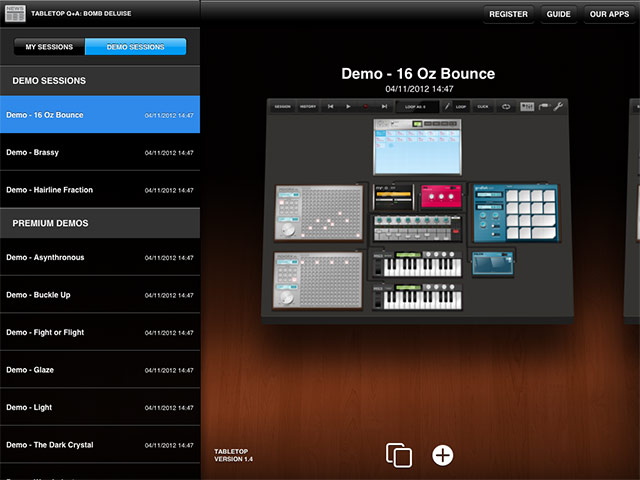This screenshot has height=480, width=640.
Task: Select the Demo Sessions tab
Action: click(x=136, y=47)
